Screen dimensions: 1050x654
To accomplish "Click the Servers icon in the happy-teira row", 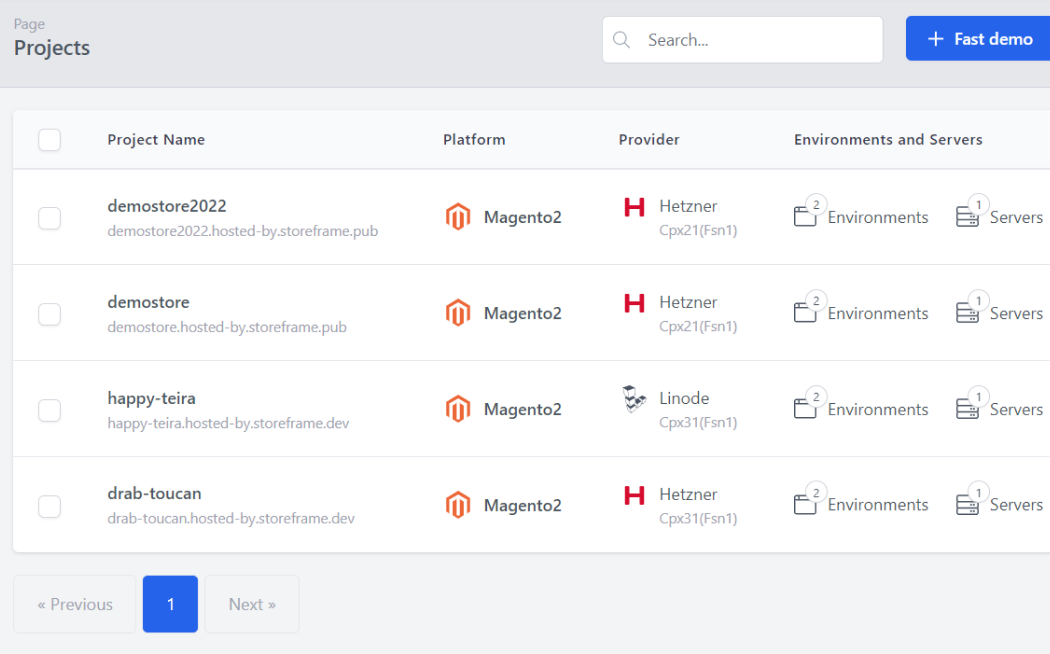I will pos(967,408).
